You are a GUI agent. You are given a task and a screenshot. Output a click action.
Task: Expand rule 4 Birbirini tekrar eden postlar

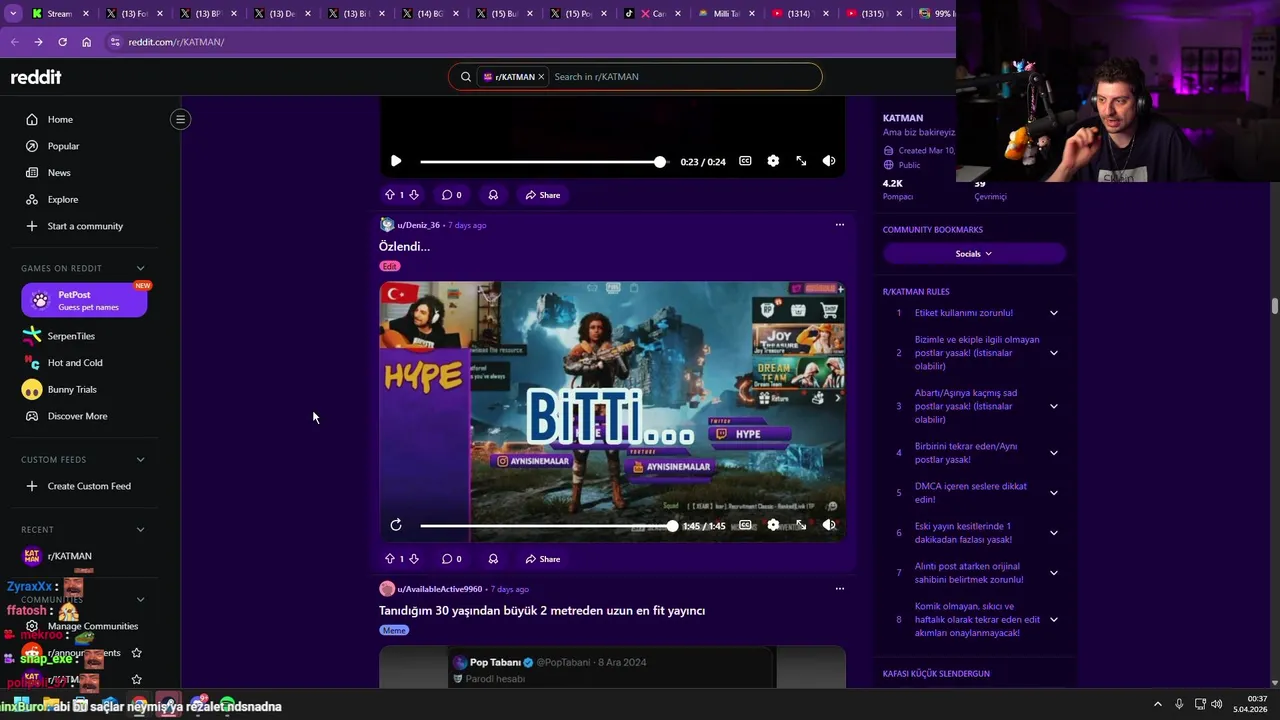pos(1053,453)
